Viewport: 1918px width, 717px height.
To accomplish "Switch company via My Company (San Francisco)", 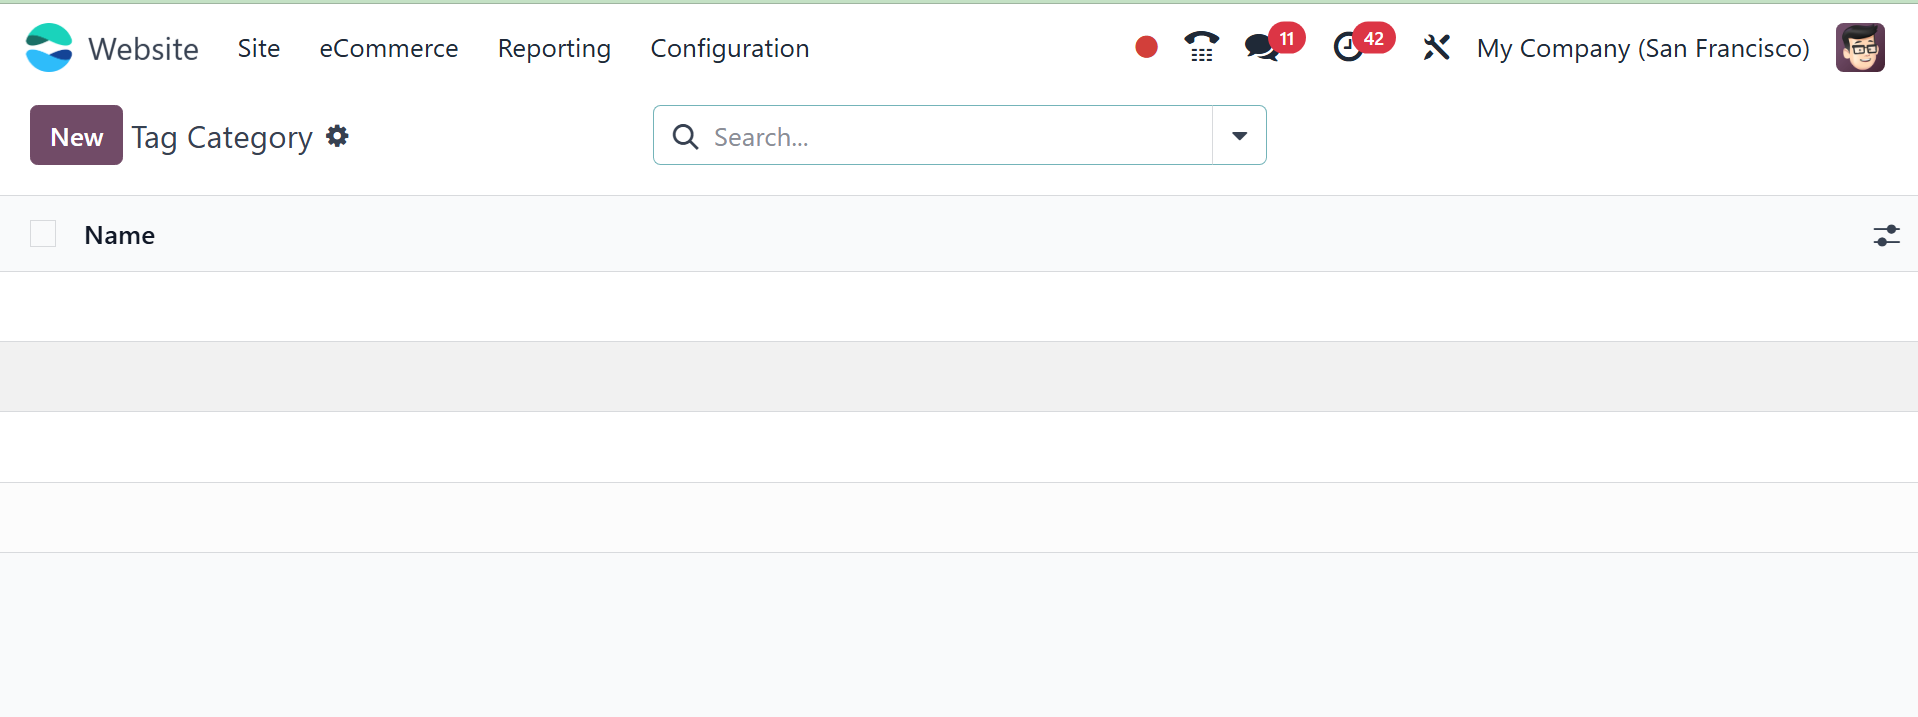I will (x=1642, y=48).
